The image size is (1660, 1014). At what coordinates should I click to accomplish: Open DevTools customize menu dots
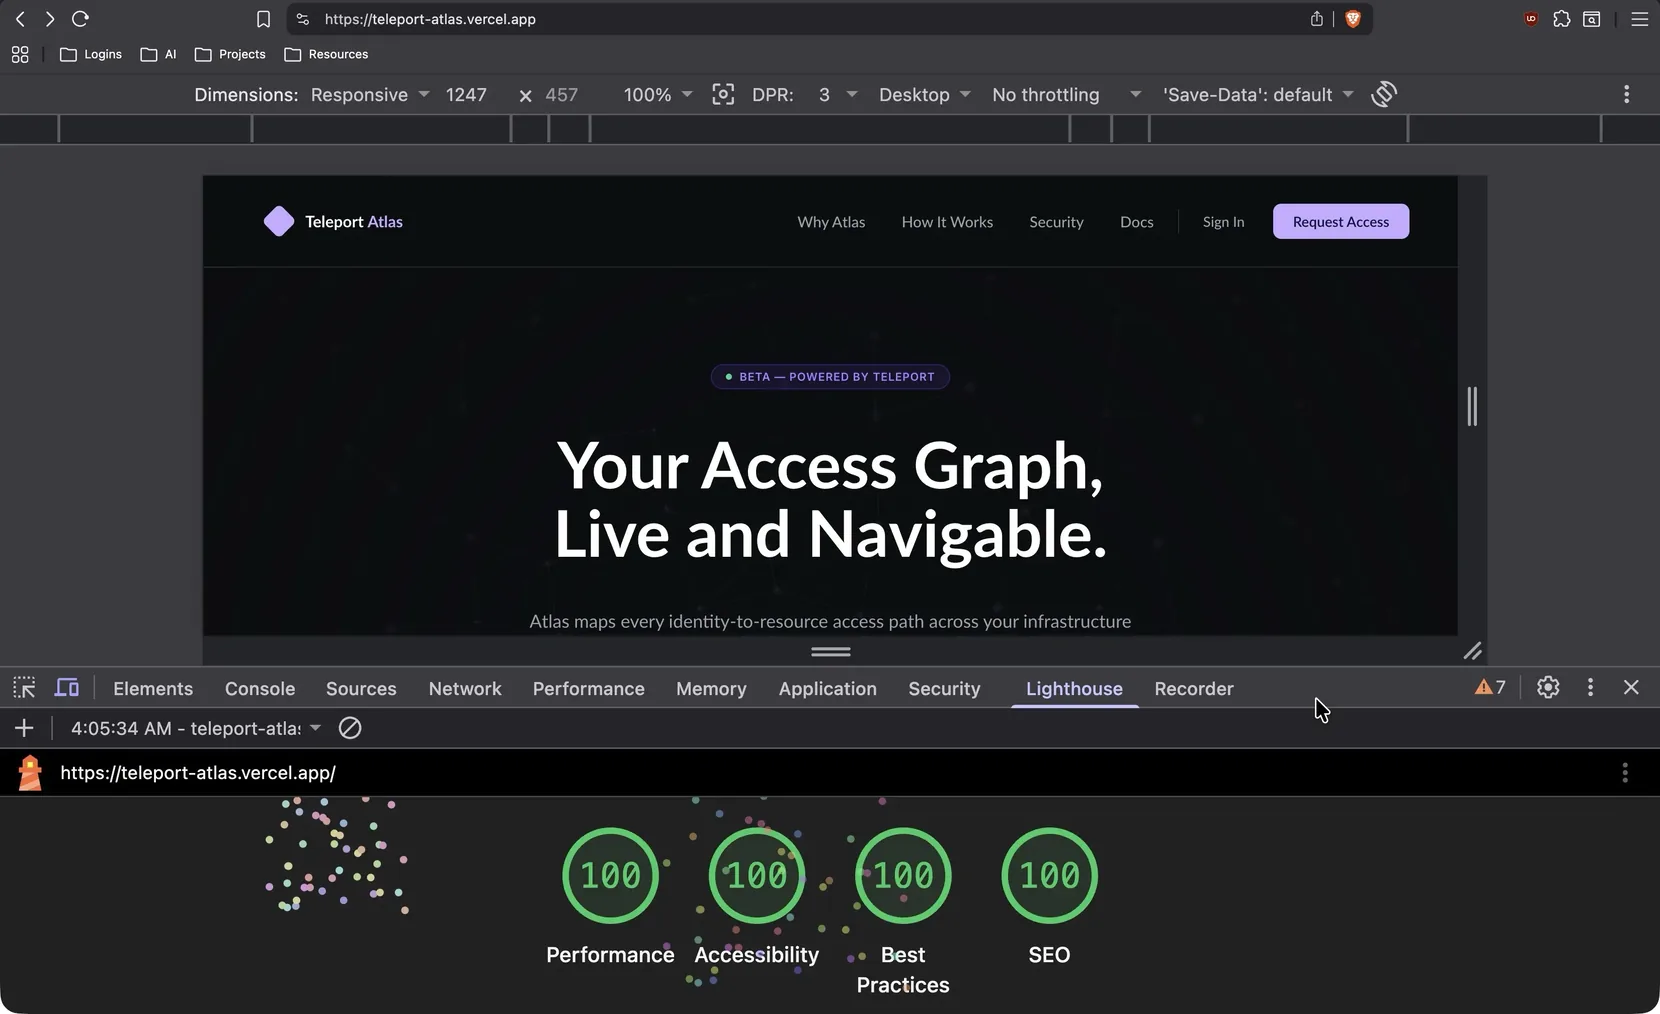pos(1591,687)
